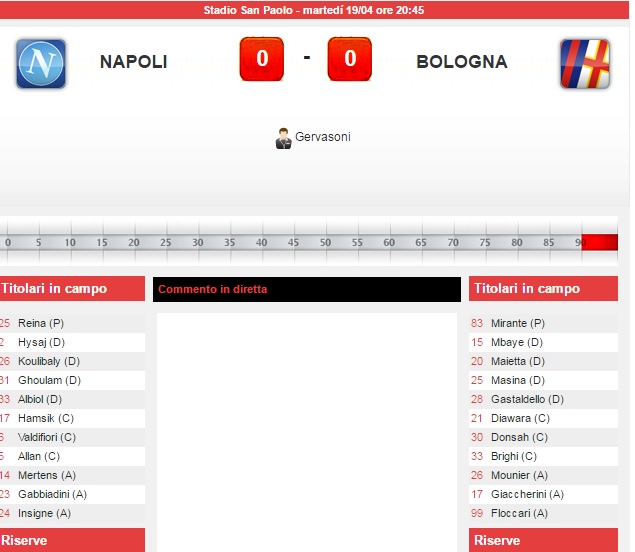Select Napoli goalkeeper Reina (P)
635x552 pixels.
[x=41, y=323]
